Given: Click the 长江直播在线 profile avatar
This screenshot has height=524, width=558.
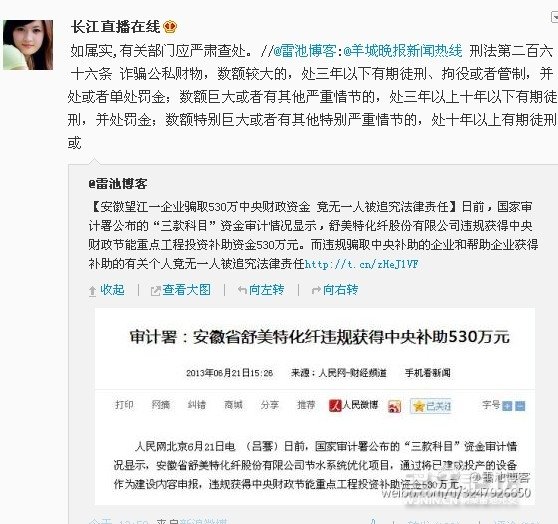Looking at the screenshot, I should tap(28, 45).
